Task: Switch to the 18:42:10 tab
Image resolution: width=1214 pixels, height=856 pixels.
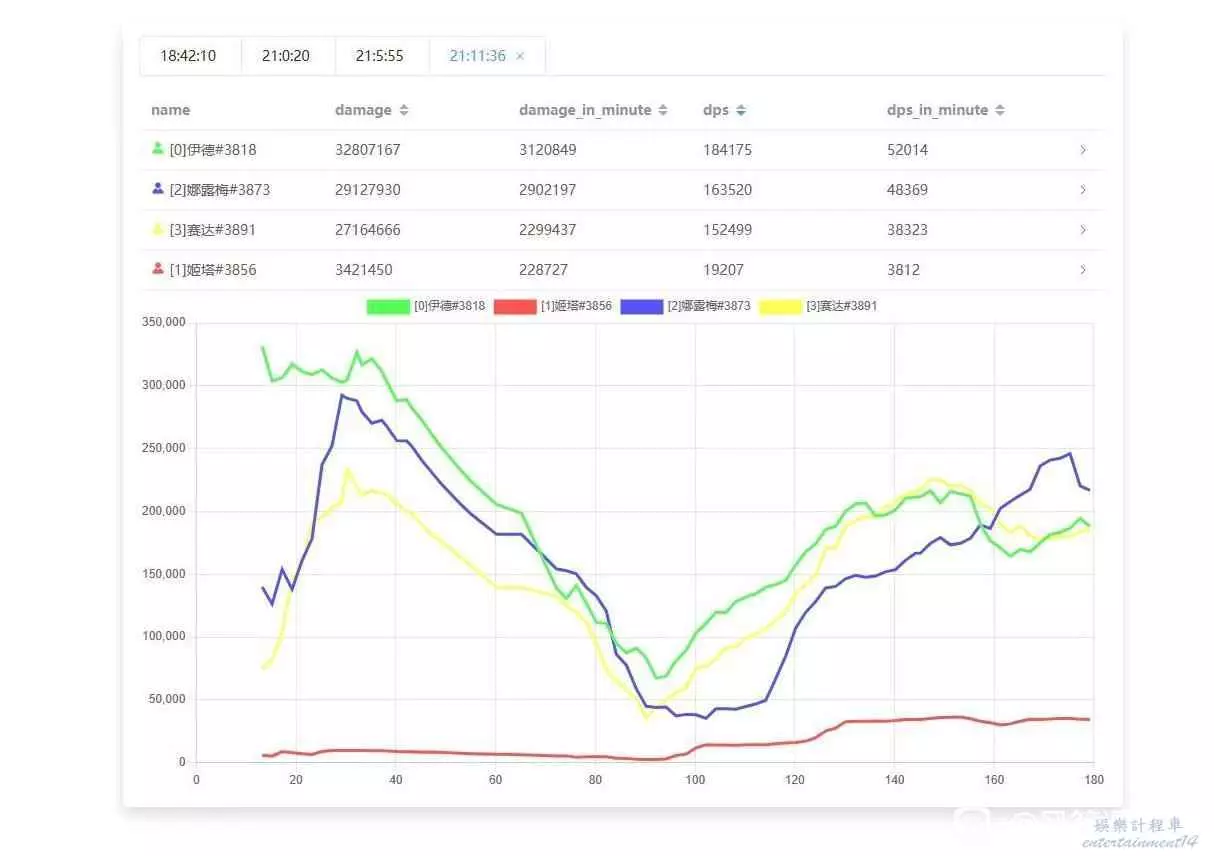Action: coord(188,56)
